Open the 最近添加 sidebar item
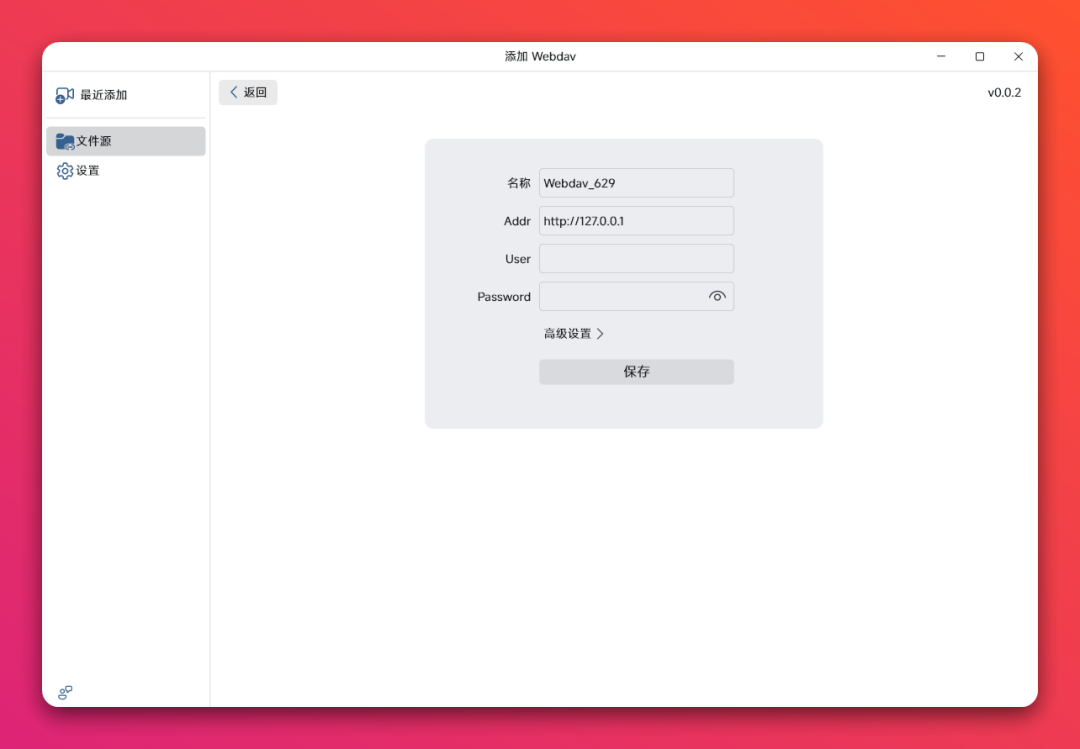The height and width of the screenshot is (749, 1080). pyautogui.click(x=103, y=95)
